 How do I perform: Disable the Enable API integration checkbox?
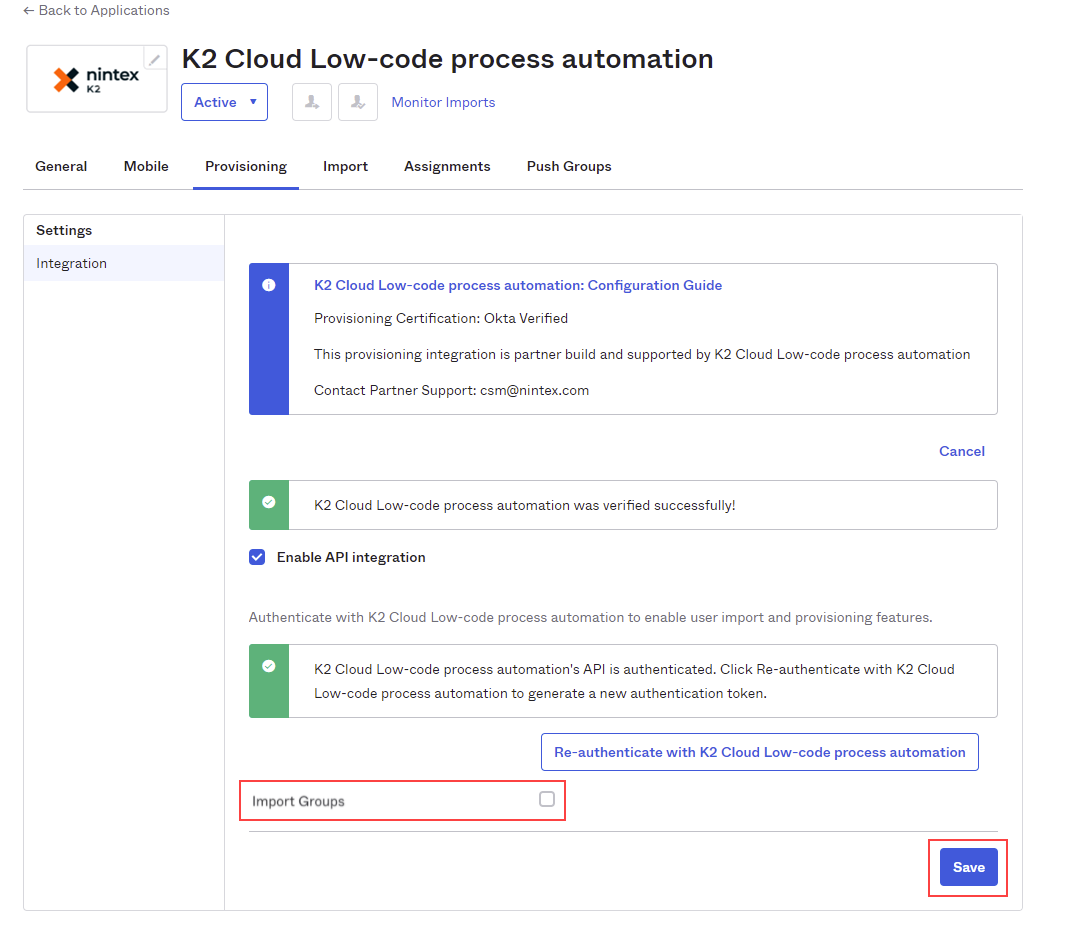(x=257, y=557)
